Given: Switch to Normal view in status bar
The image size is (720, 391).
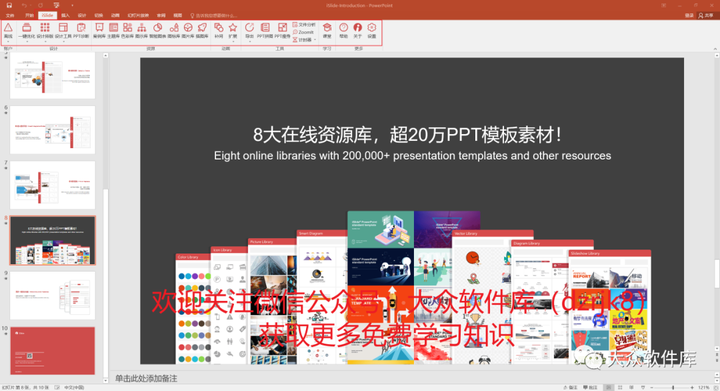Looking at the screenshot, I should (x=608, y=388).
